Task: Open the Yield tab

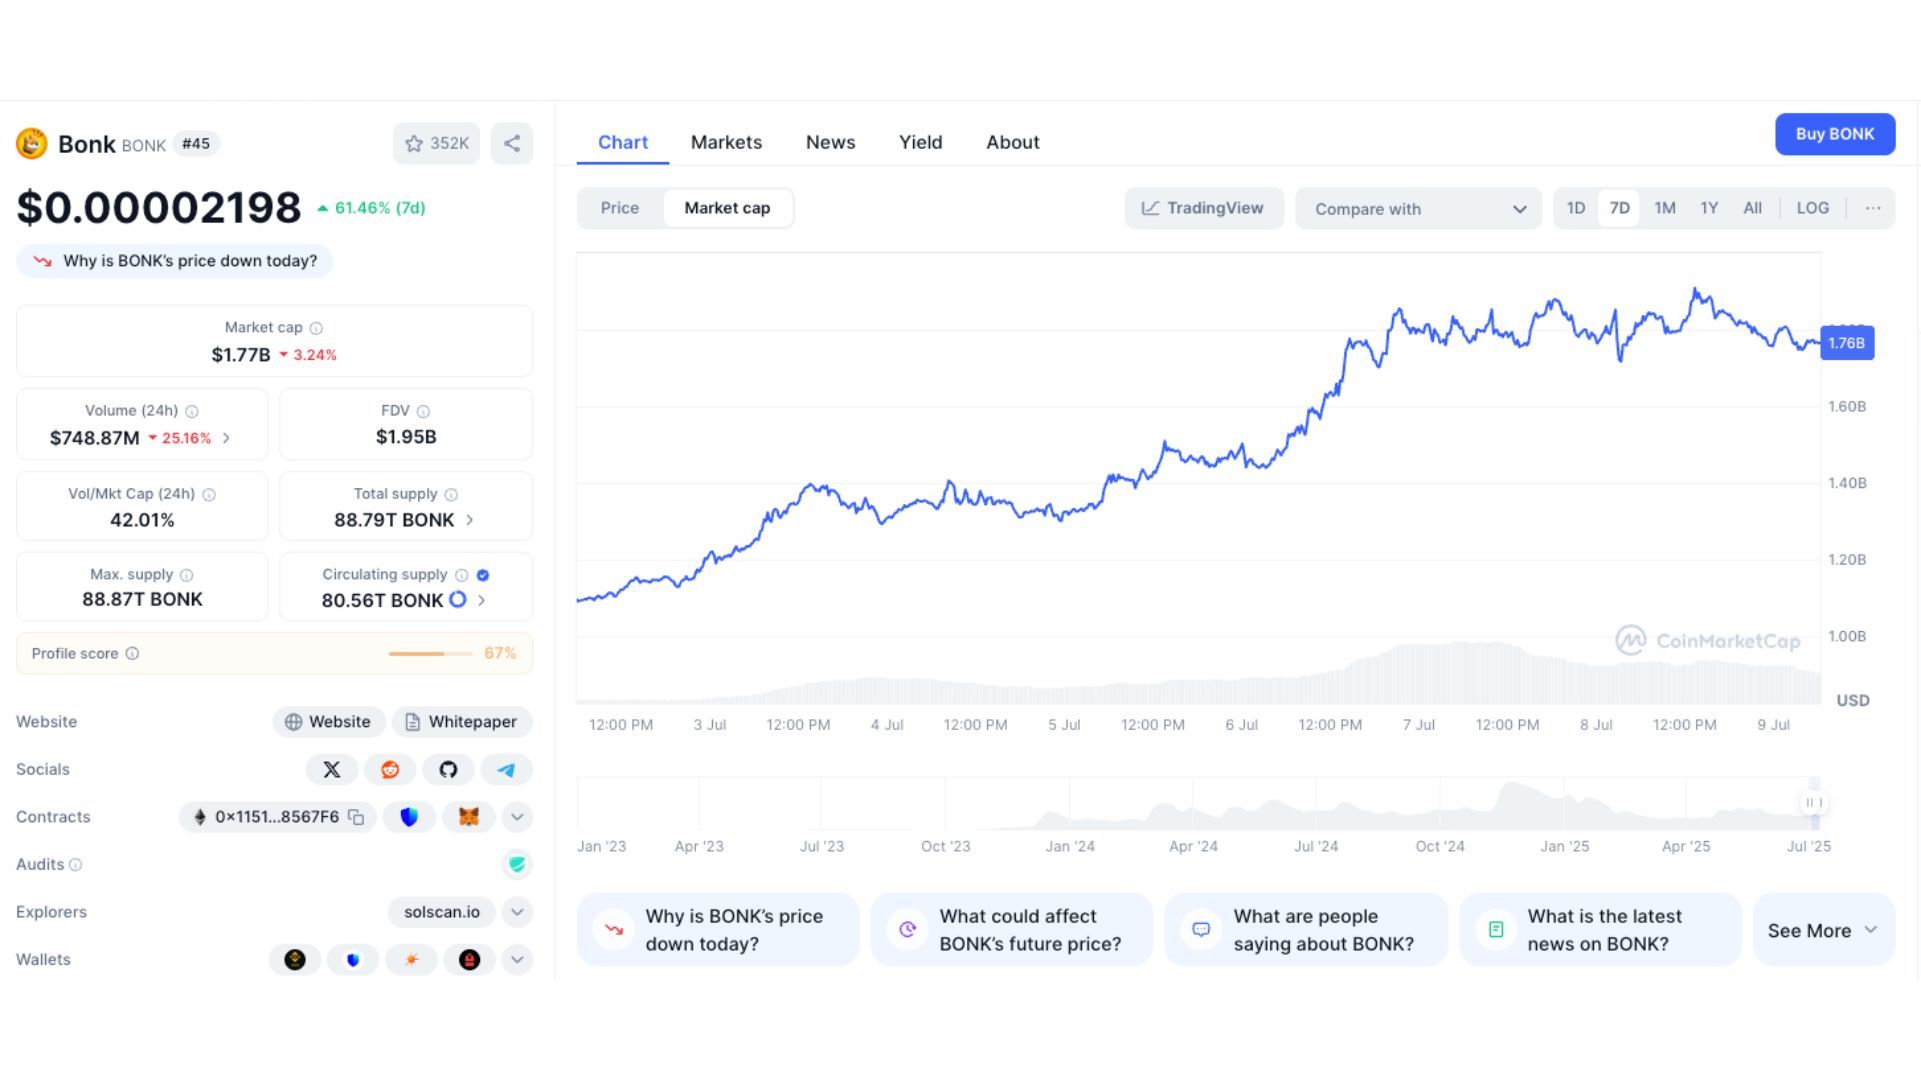Action: click(920, 143)
